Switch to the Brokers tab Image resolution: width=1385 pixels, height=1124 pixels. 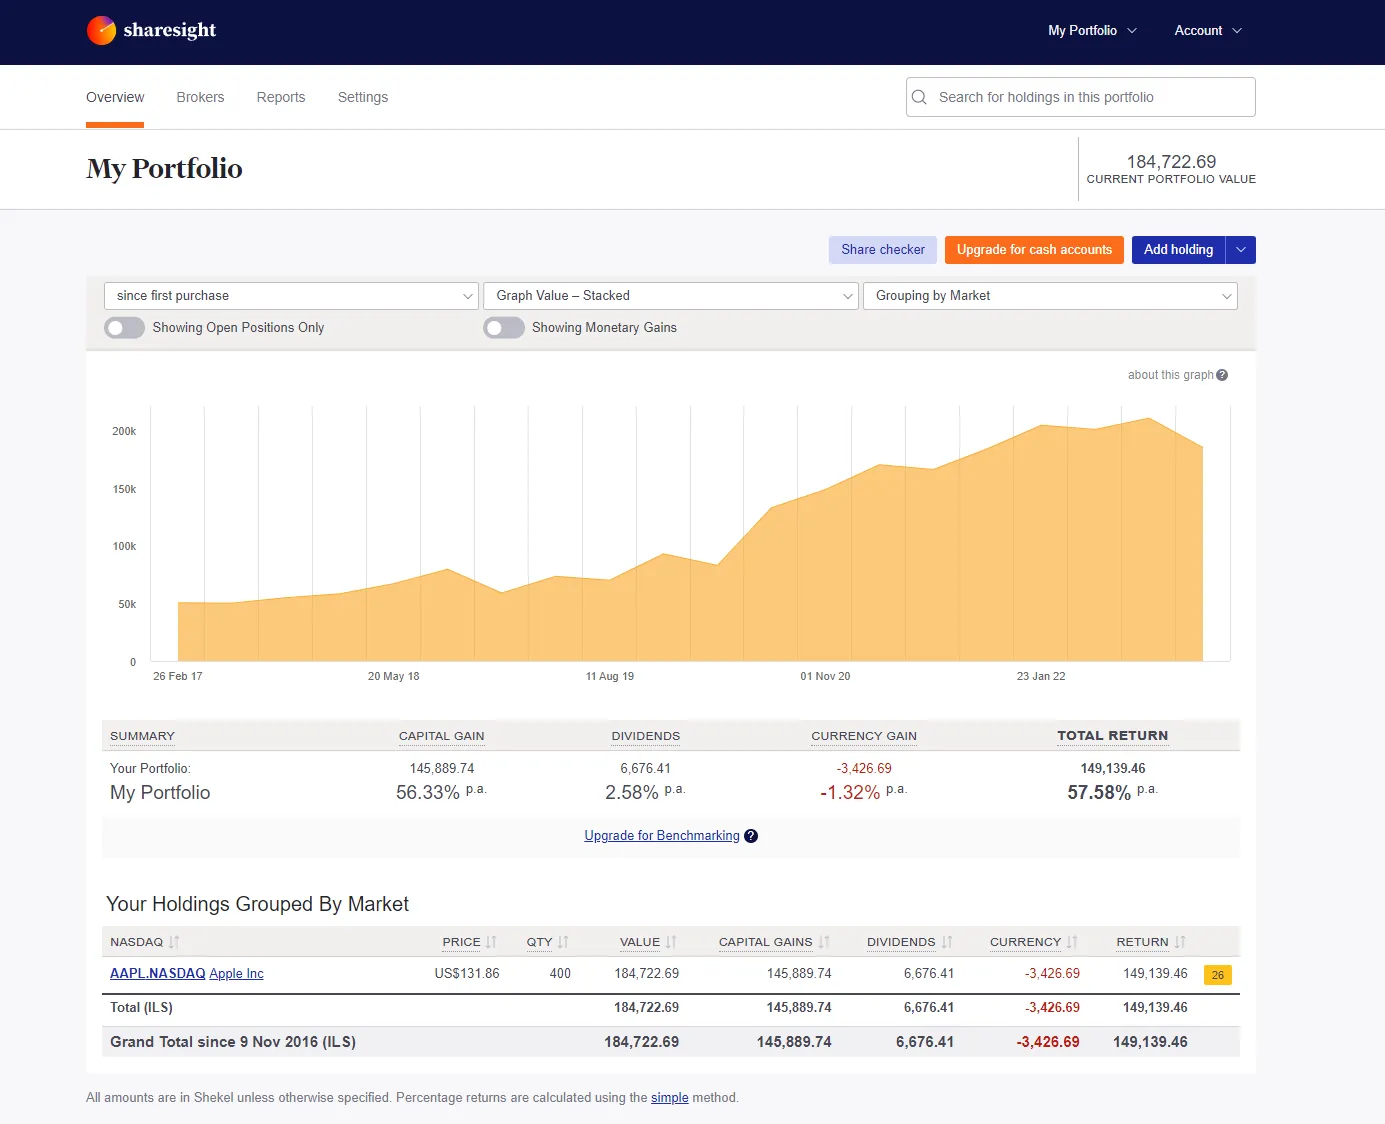(x=200, y=97)
